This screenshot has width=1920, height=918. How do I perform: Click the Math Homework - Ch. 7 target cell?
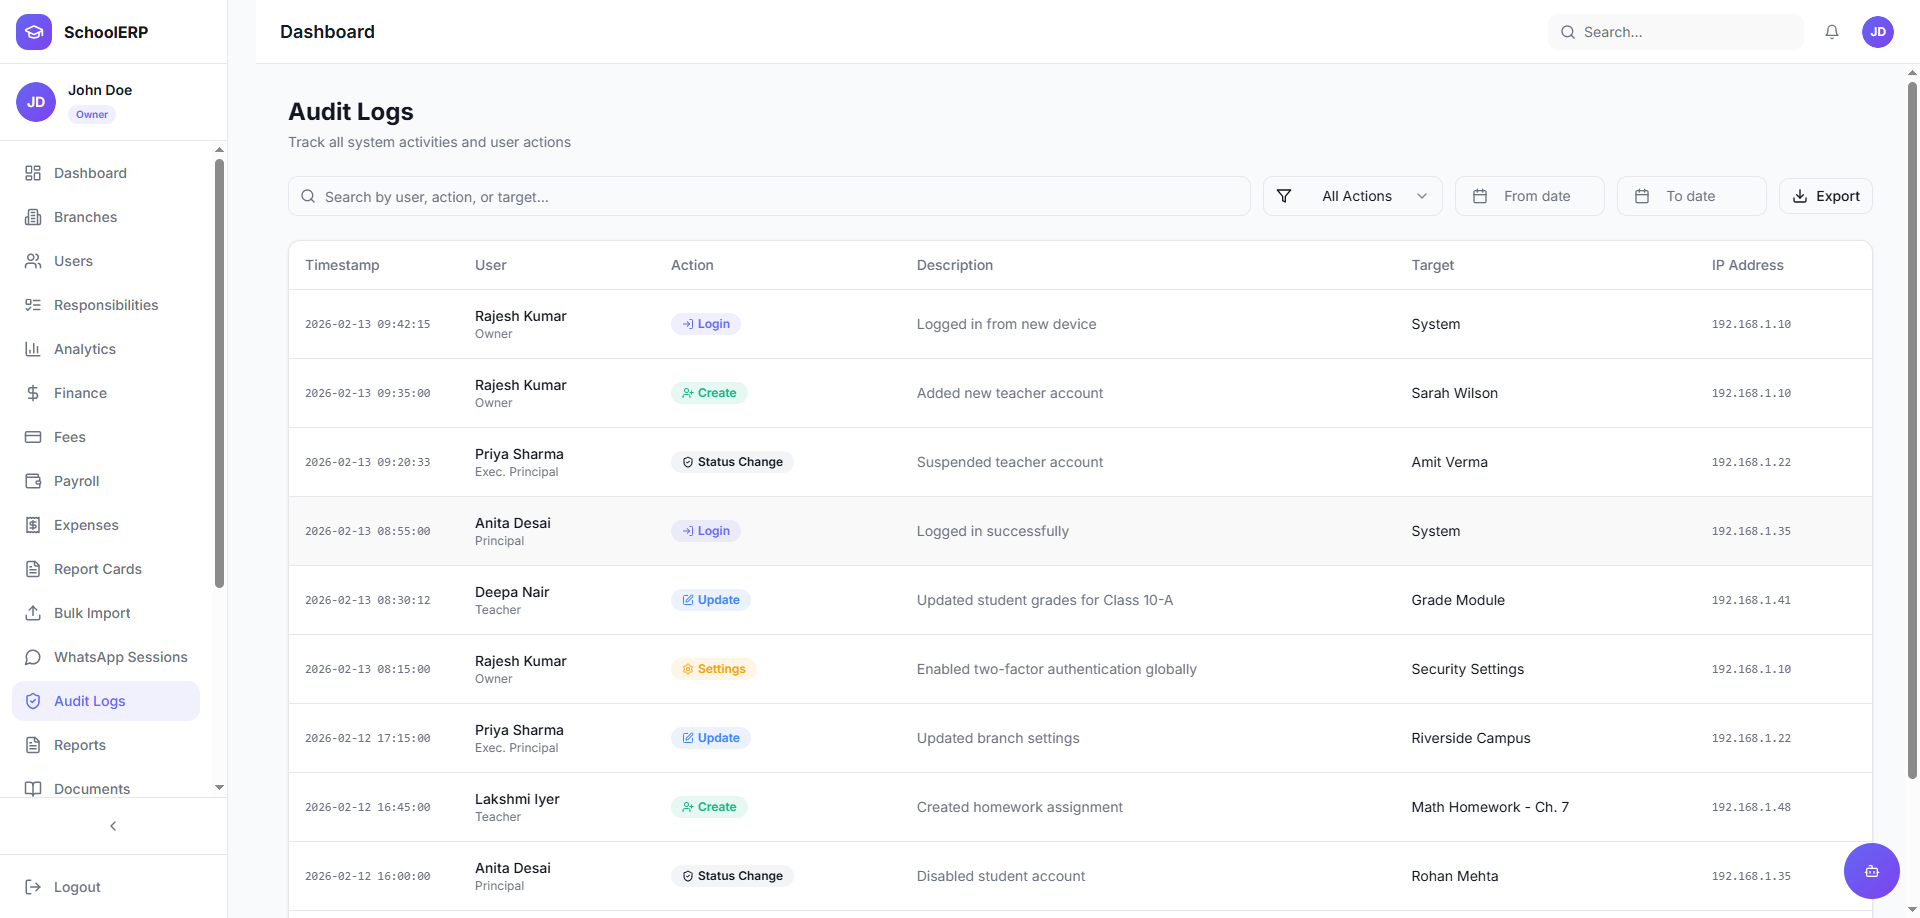[x=1489, y=807]
